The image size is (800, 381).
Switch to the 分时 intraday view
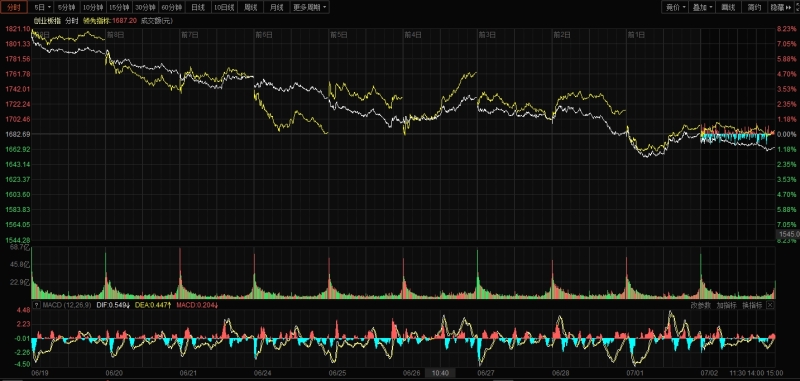point(13,7)
